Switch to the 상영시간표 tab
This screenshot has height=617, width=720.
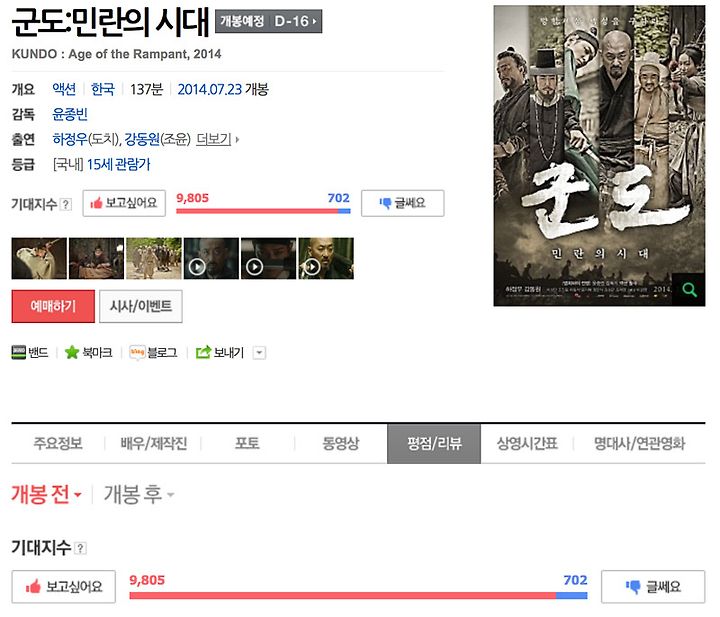(527, 443)
